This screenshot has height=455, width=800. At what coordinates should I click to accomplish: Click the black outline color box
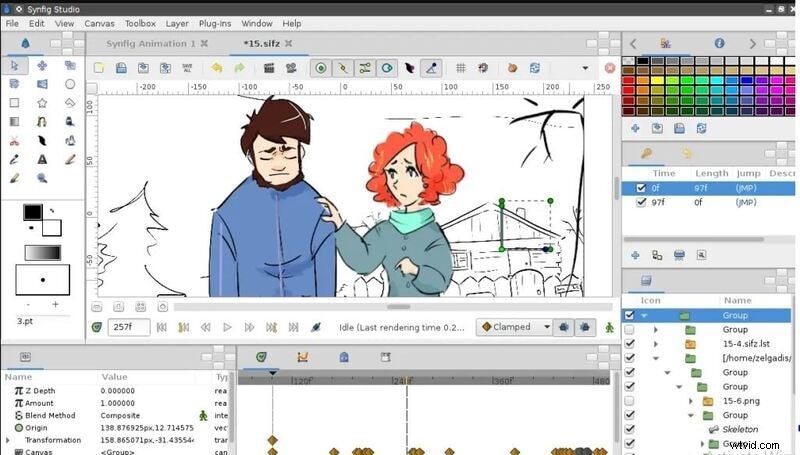(33, 212)
